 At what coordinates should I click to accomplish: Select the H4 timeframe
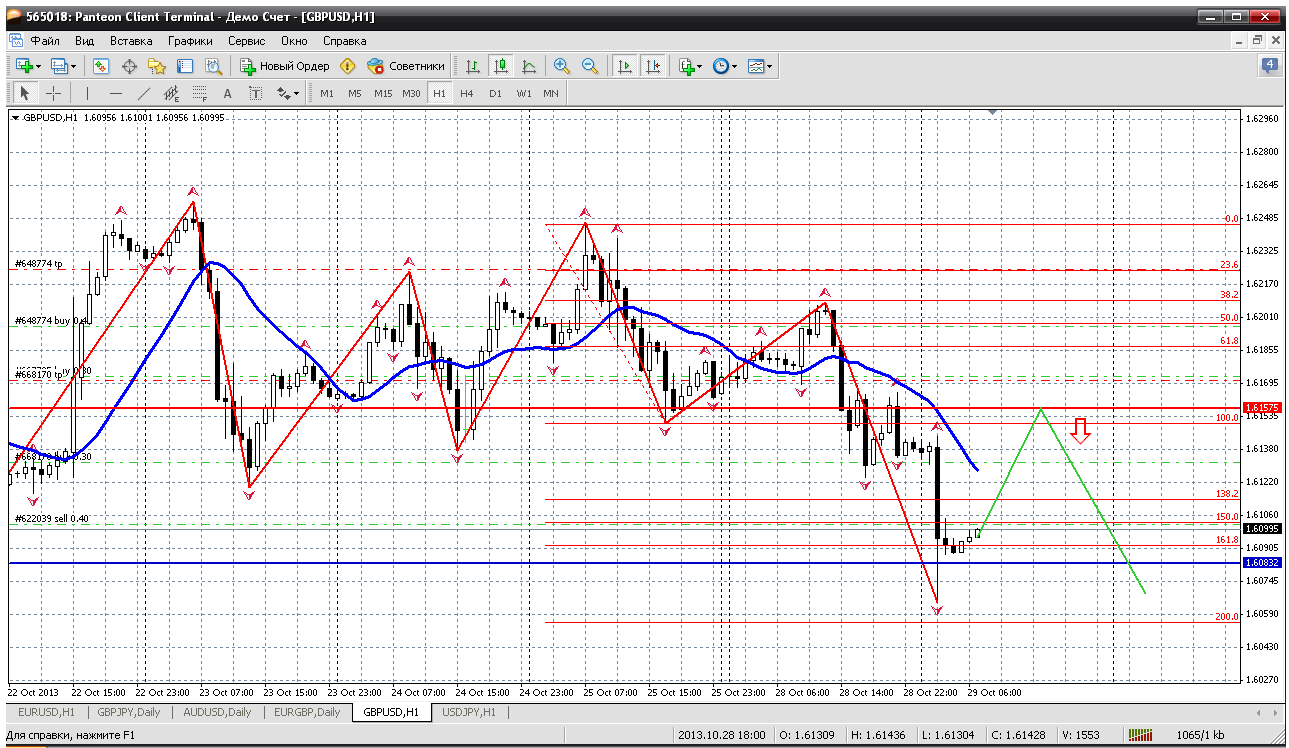tap(466, 93)
